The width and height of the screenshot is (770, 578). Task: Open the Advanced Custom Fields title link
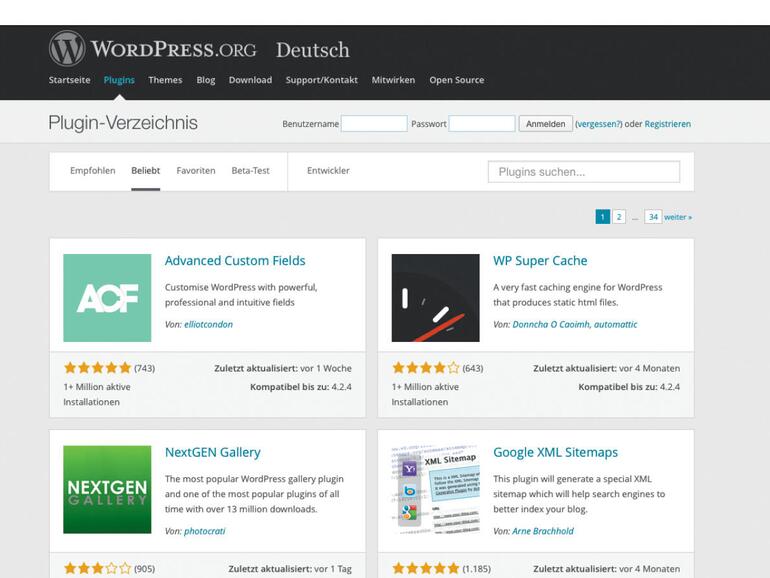click(235, 261)
